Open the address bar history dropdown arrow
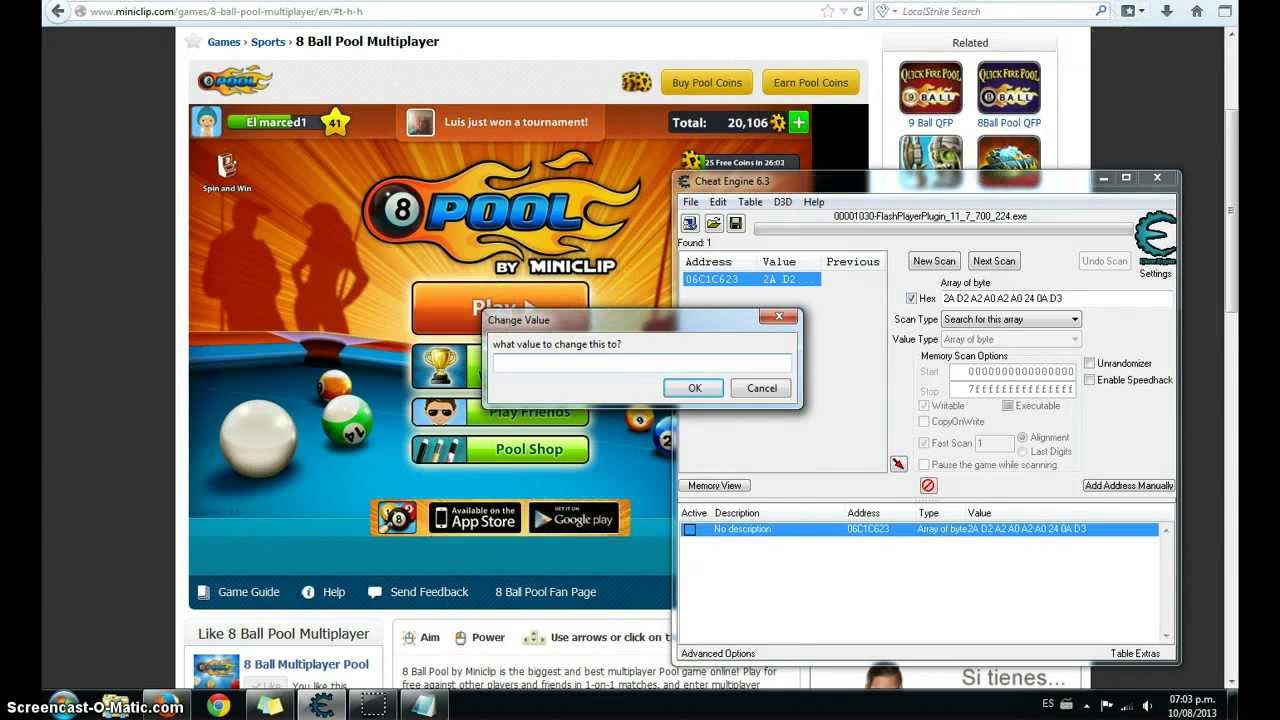The image size is (1280, 720). pyautogui.click(x=844, y=11)
